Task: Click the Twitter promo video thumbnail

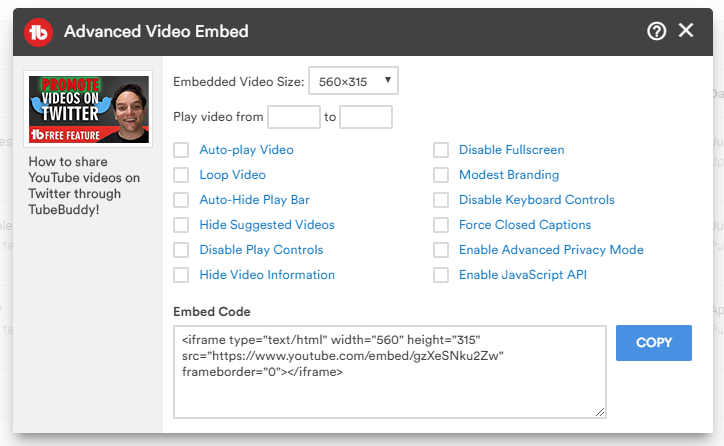Action: pos(88,108)
